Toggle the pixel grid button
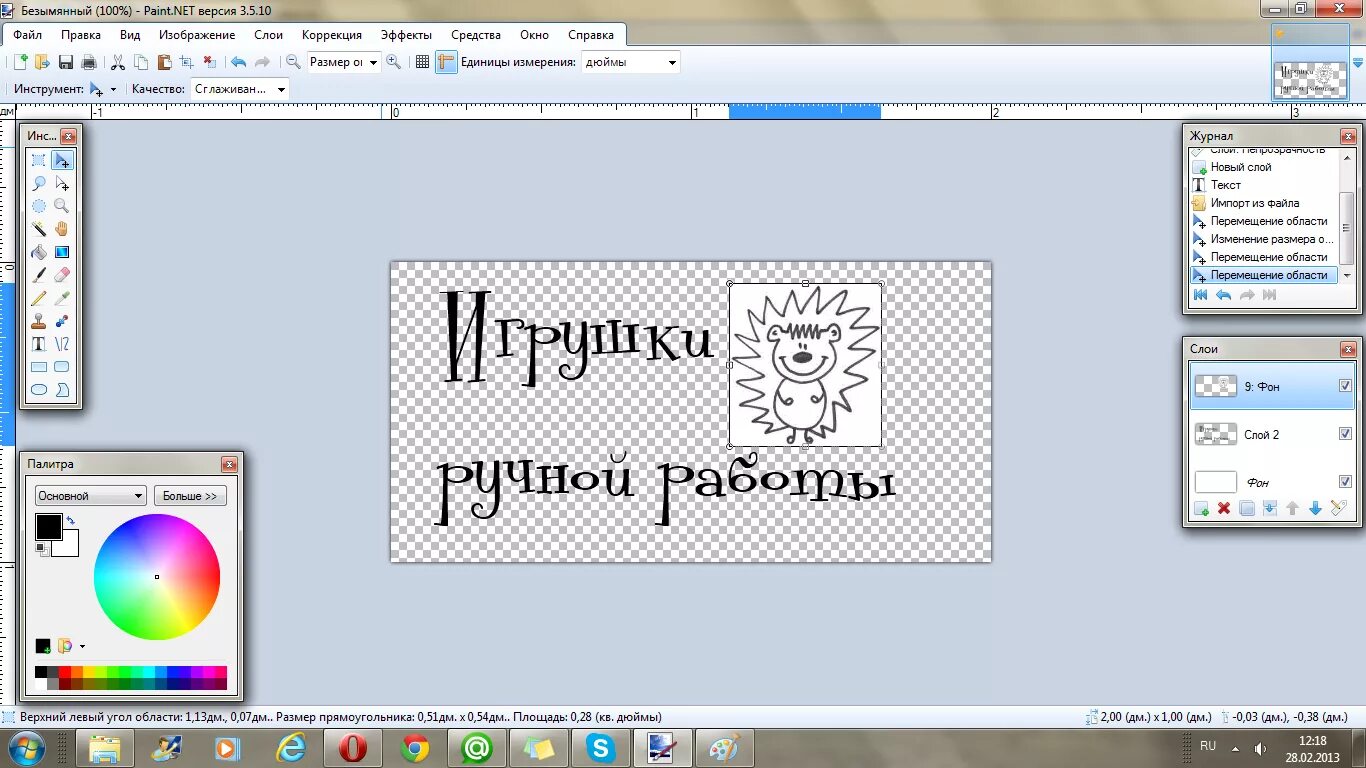The image size is (1366, 768). tap(422, 62)
